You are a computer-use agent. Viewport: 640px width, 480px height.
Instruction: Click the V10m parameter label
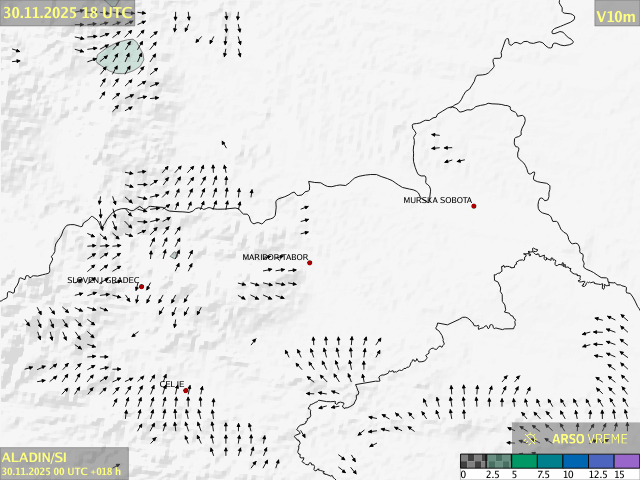point(615,15)
